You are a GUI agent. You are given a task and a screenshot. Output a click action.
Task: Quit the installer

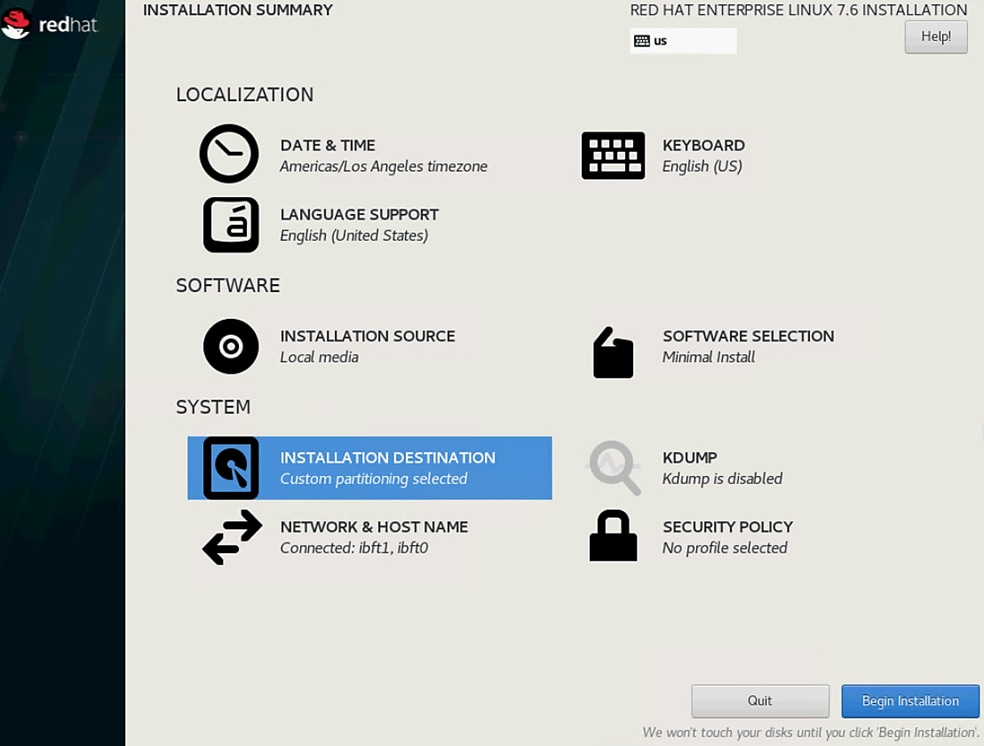pos(760,701)
